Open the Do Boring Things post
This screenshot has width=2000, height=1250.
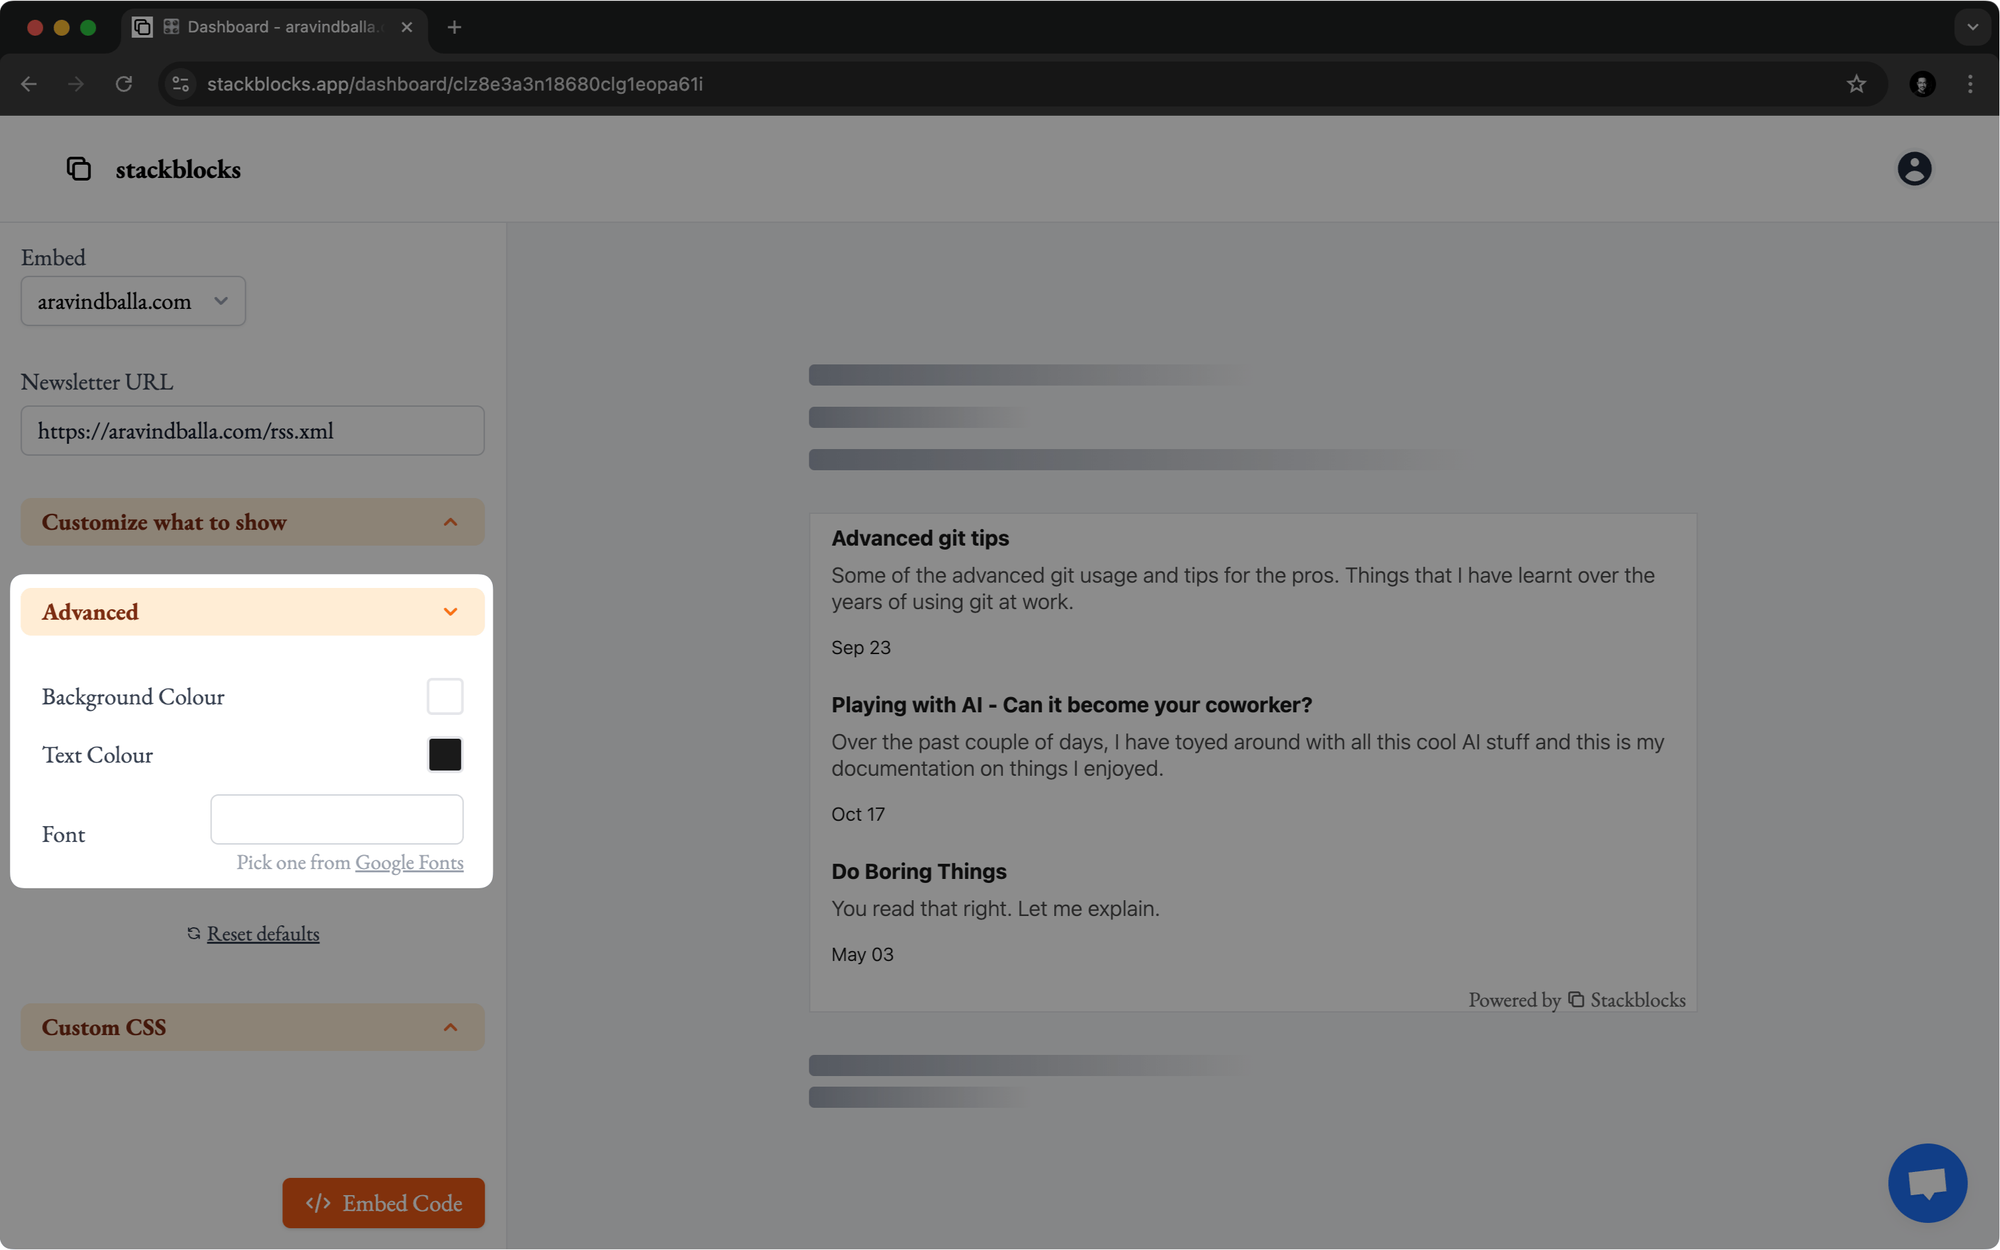coord(918,871)
